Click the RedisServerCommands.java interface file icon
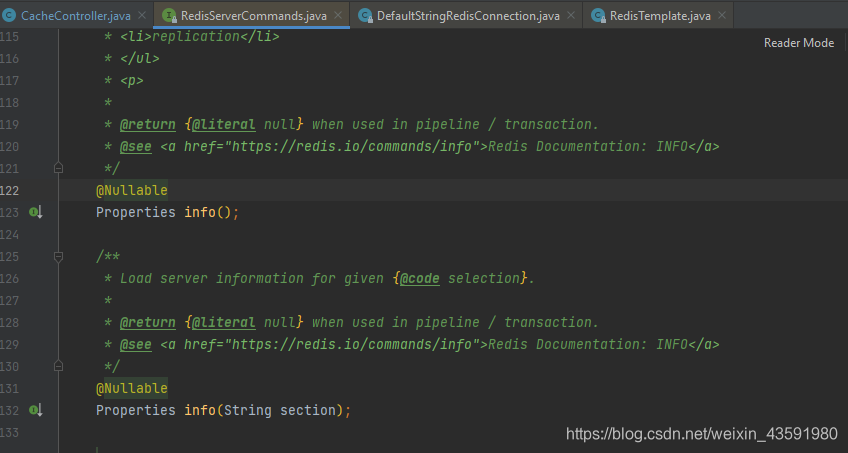Screen dimensions: 848x453 pos(169,16)
